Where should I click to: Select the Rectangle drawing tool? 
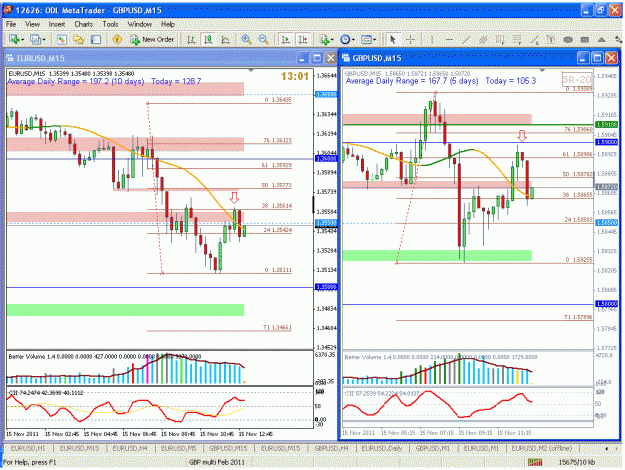tap(585, 39)
